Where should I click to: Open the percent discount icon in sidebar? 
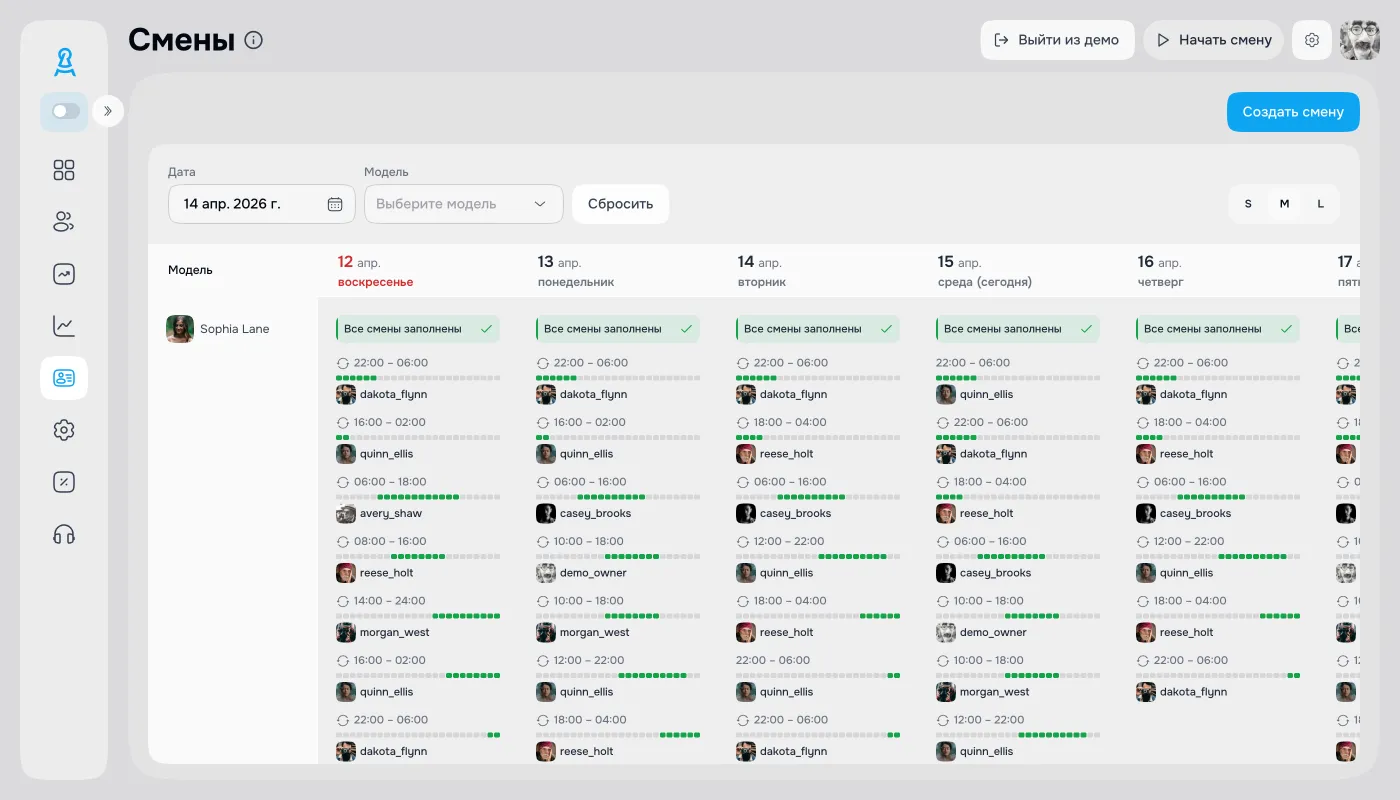tap(64, 482)
